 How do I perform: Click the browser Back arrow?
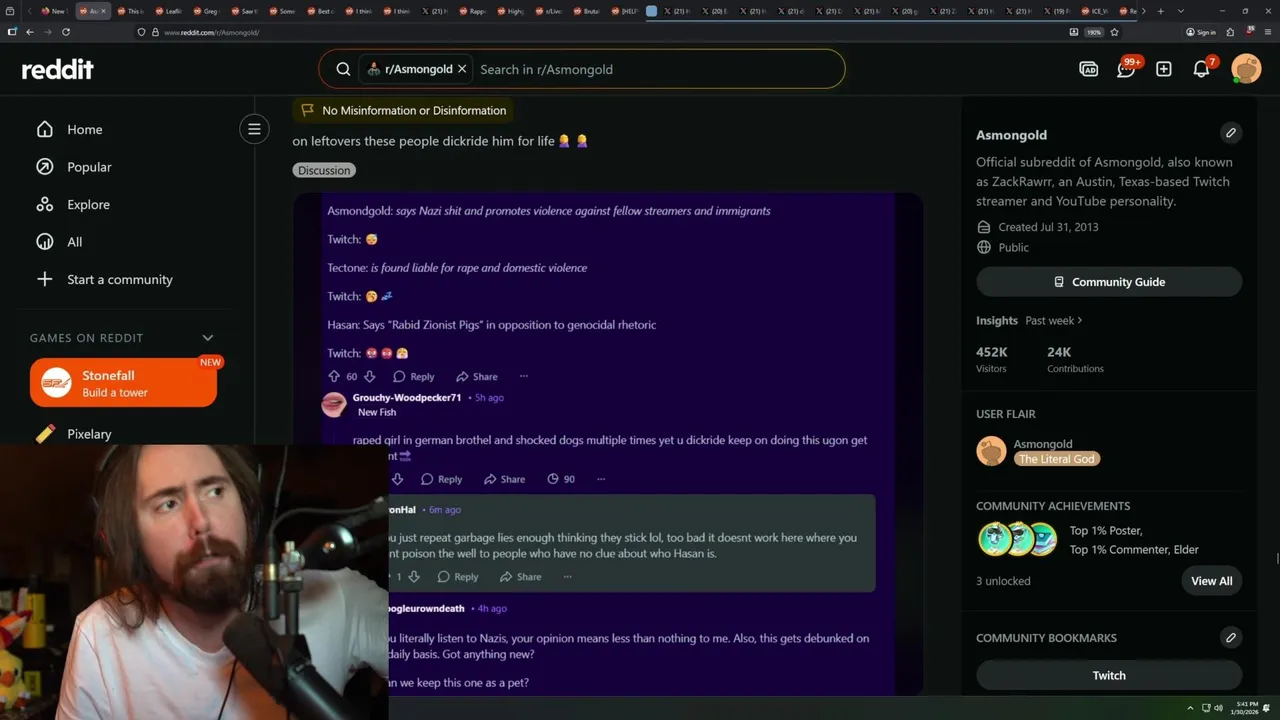[x=30, y=32]
